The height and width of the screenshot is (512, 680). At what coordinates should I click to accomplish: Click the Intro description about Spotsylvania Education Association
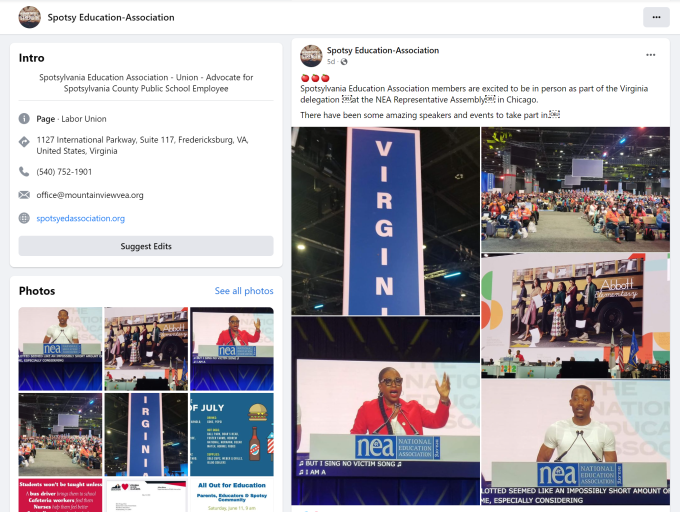[146, 83]
